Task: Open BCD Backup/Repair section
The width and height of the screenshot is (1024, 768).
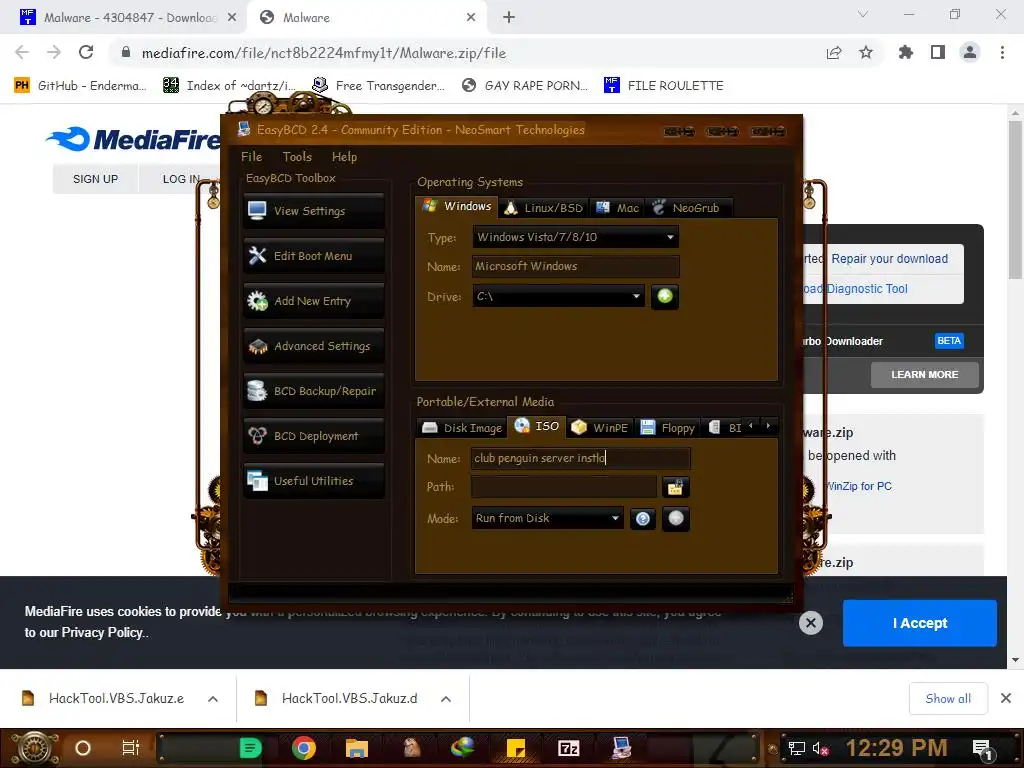Action: (314, 391)
